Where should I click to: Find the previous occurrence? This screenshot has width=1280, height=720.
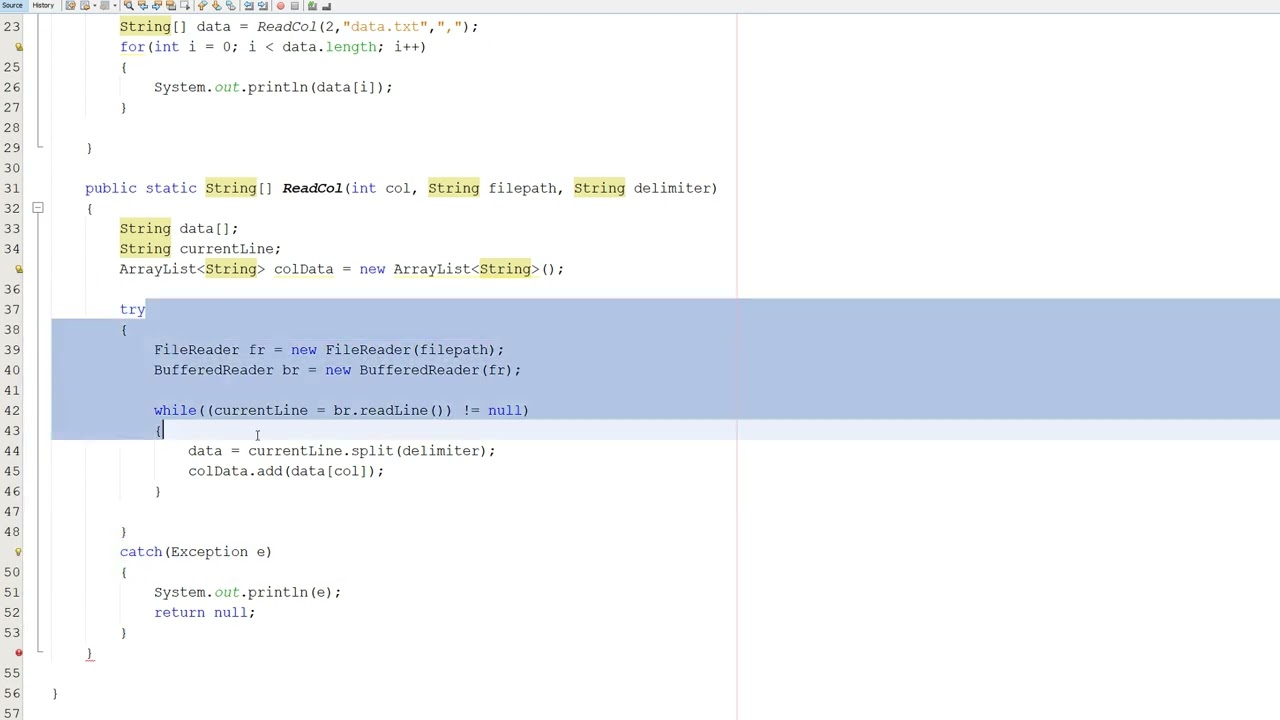tap(143, 5)
